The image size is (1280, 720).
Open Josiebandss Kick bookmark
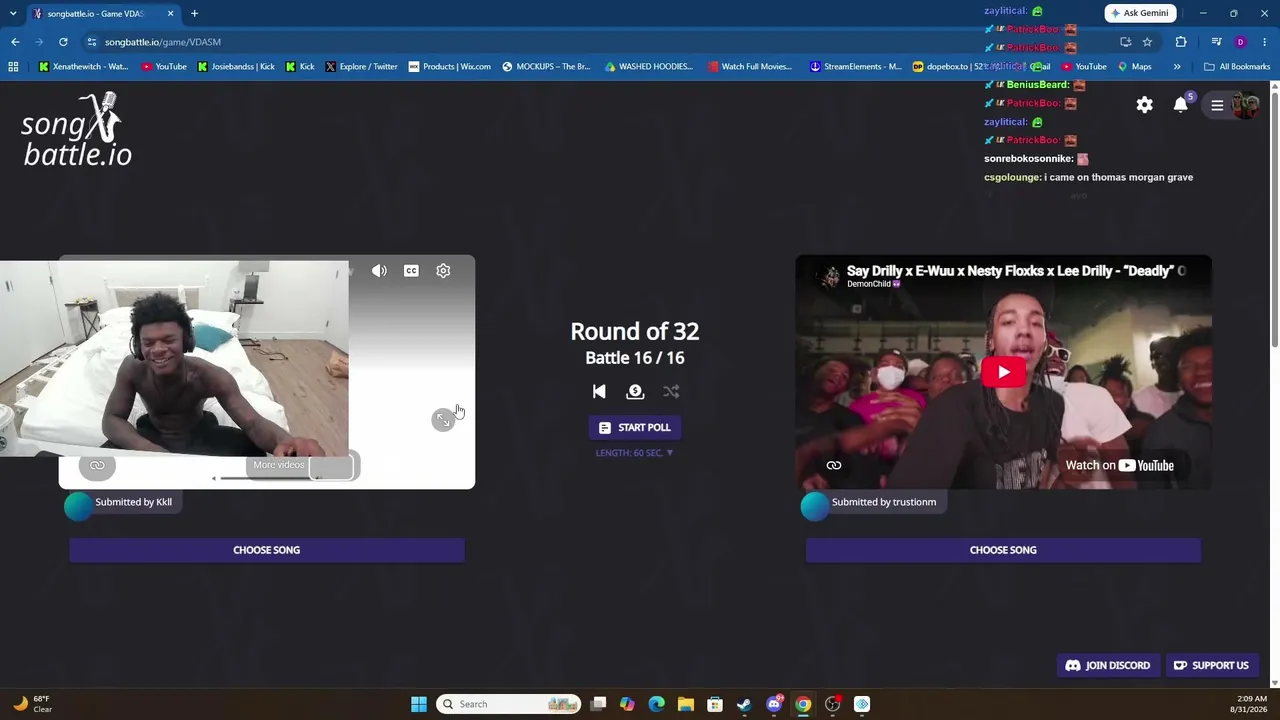point(237,67)
